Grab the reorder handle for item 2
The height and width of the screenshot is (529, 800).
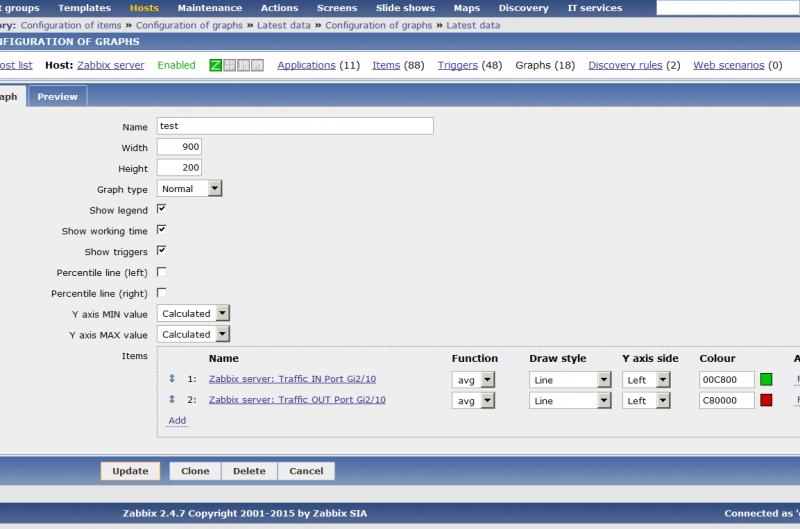[172, 400]
